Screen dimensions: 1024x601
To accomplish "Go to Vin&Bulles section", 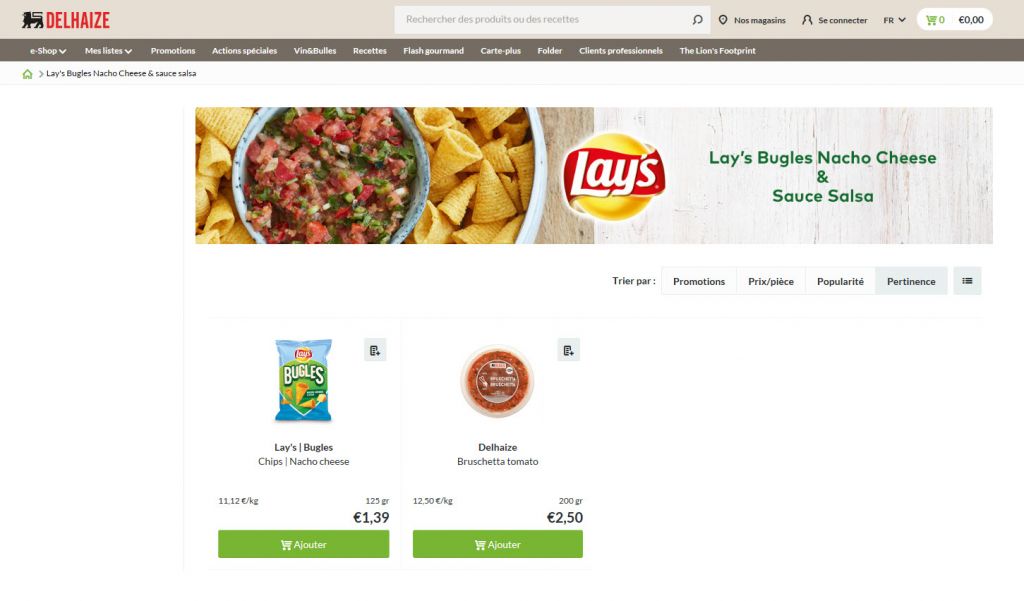I will pos(315,50).
